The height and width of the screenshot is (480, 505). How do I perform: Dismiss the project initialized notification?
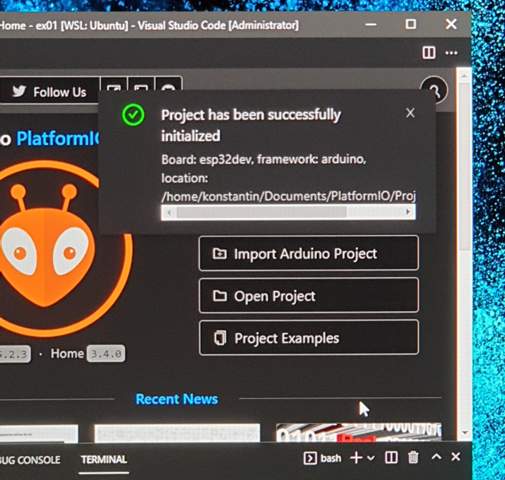point(410,113)
